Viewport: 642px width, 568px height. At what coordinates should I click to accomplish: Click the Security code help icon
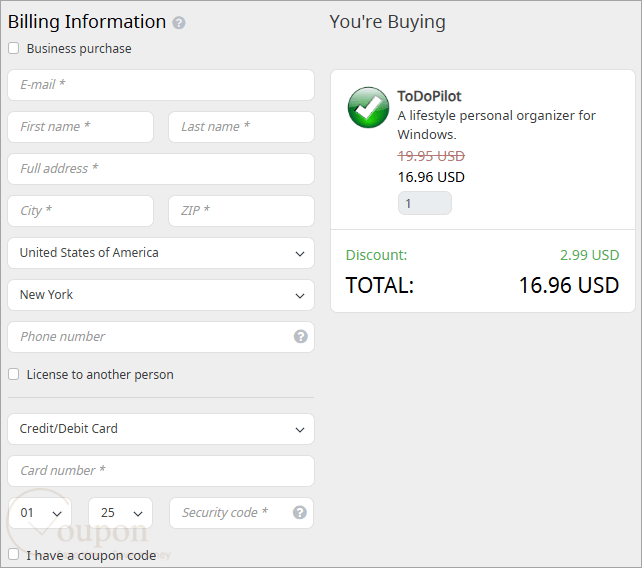tap(300, 512)
